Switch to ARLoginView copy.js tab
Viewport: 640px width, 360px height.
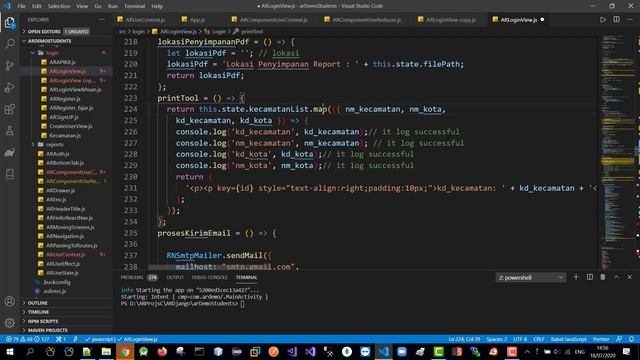point(451,20)
